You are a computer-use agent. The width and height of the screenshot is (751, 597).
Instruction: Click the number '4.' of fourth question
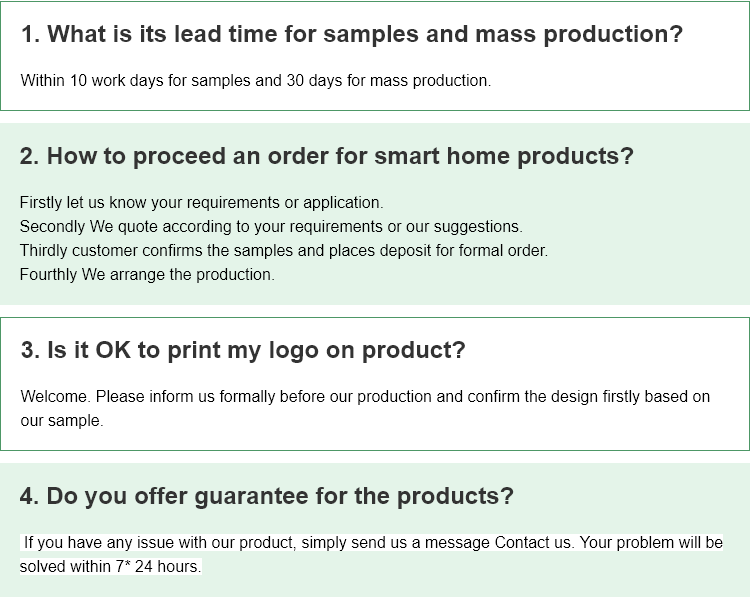click(x=29, y=496)
